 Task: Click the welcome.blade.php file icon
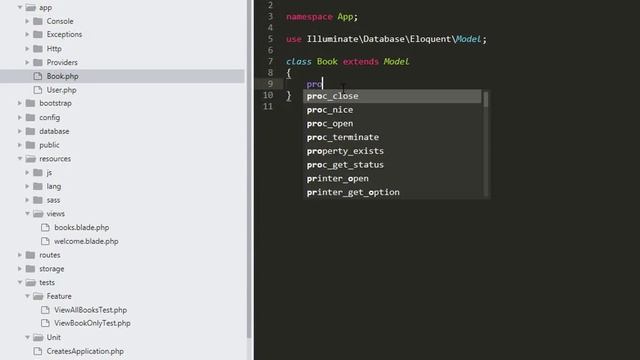click(46, 241)
